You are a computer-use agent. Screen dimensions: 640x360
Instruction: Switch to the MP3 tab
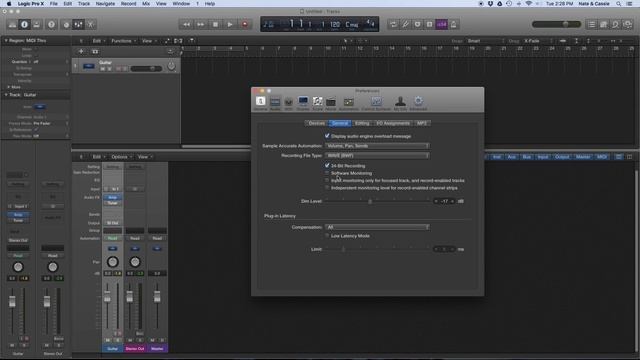click(x=422, y=123)
